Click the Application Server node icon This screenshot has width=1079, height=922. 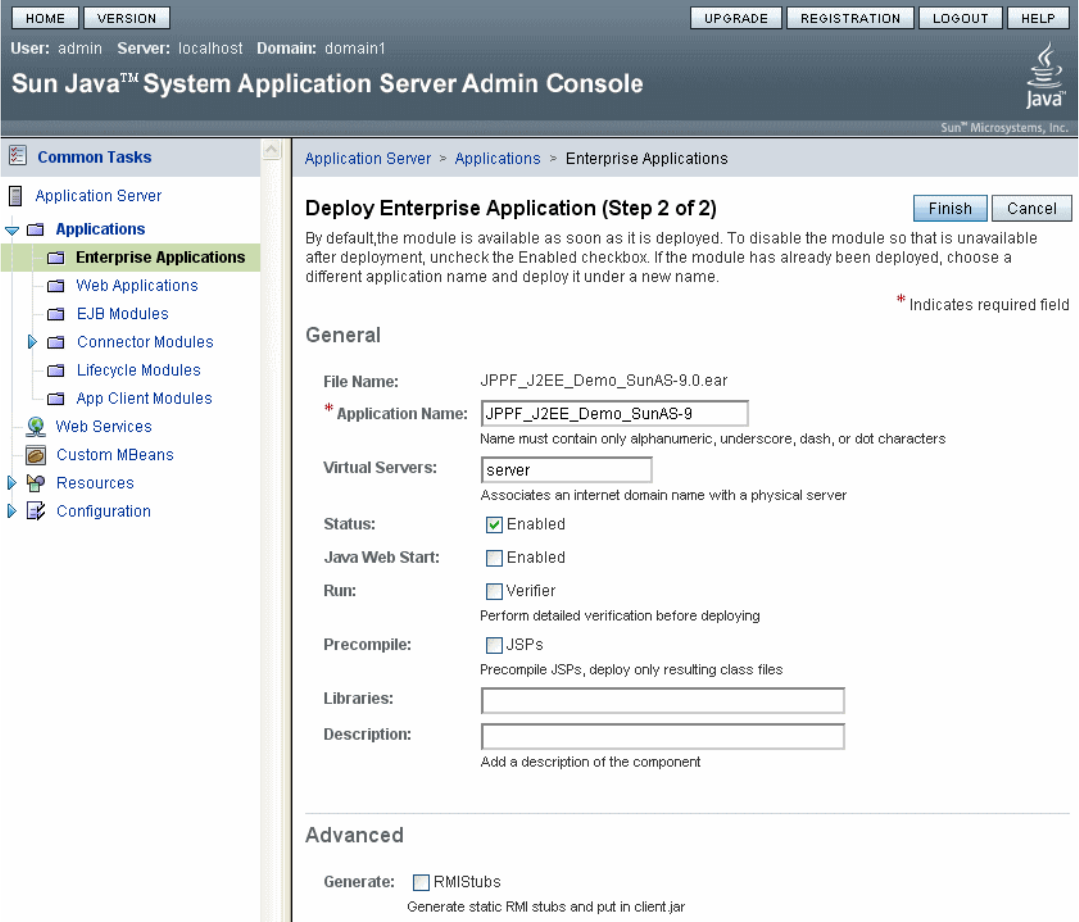coord(15,196)
